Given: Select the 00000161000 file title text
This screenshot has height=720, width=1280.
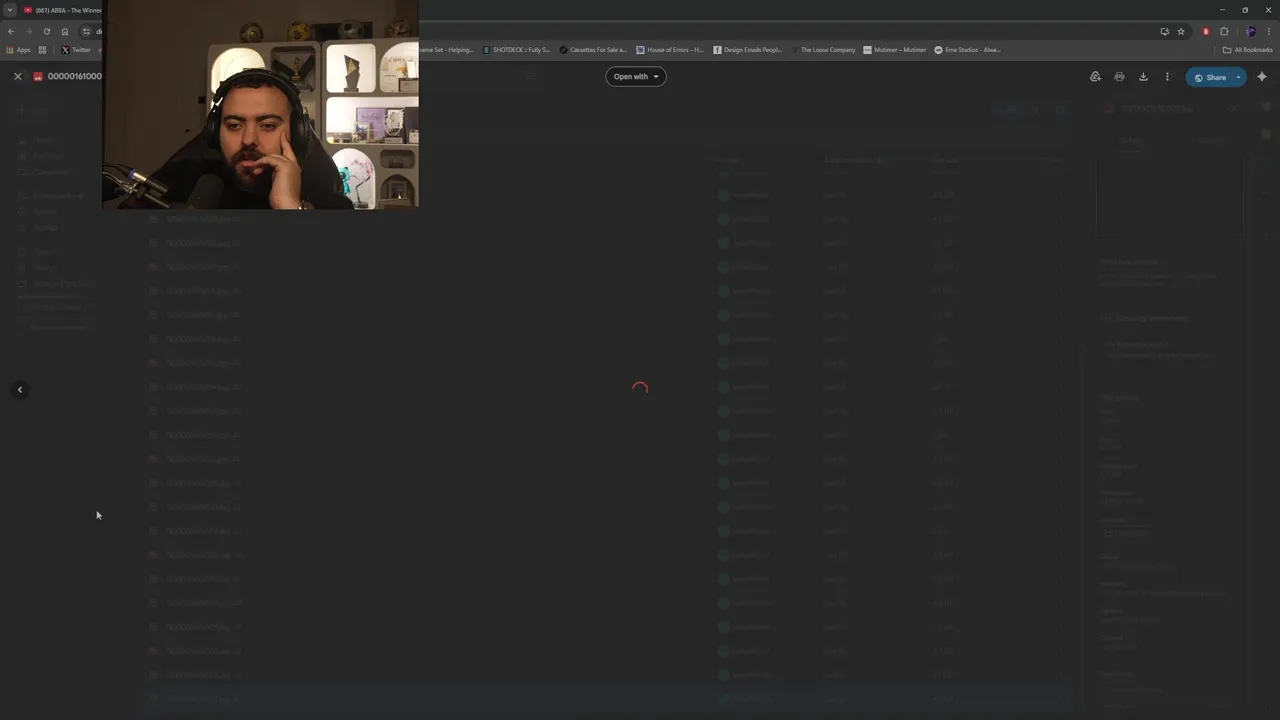Looking at the screenshot, I should [75, 76].
